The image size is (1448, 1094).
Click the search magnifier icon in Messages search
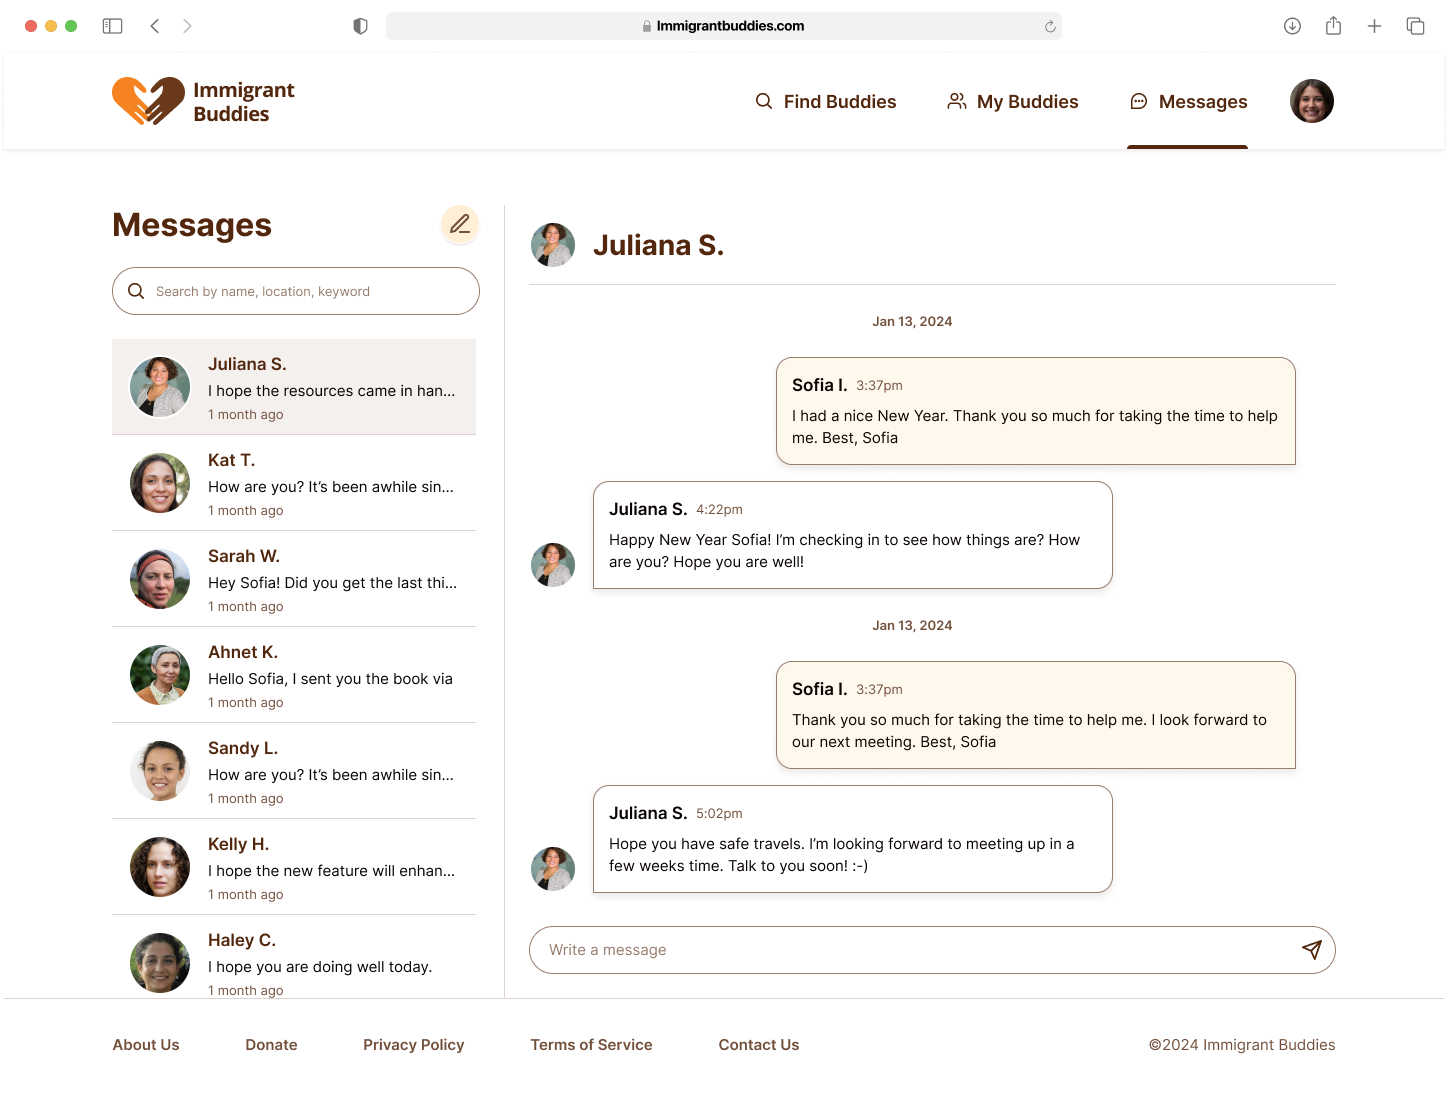tap(136, 291)
